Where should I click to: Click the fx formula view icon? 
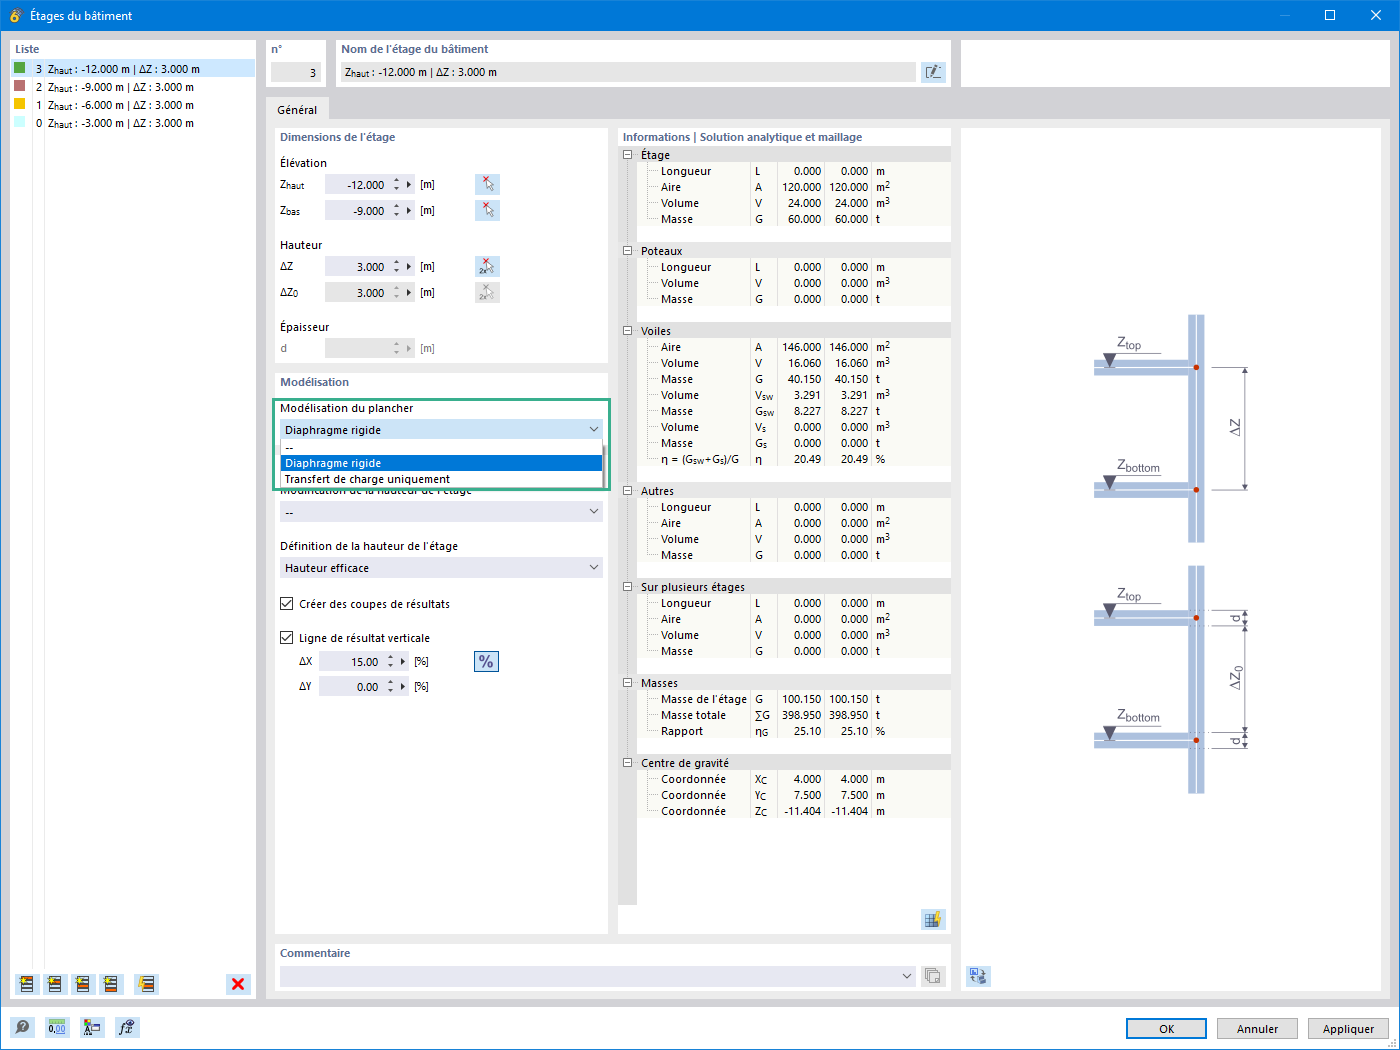click(x=127, y=1027)
